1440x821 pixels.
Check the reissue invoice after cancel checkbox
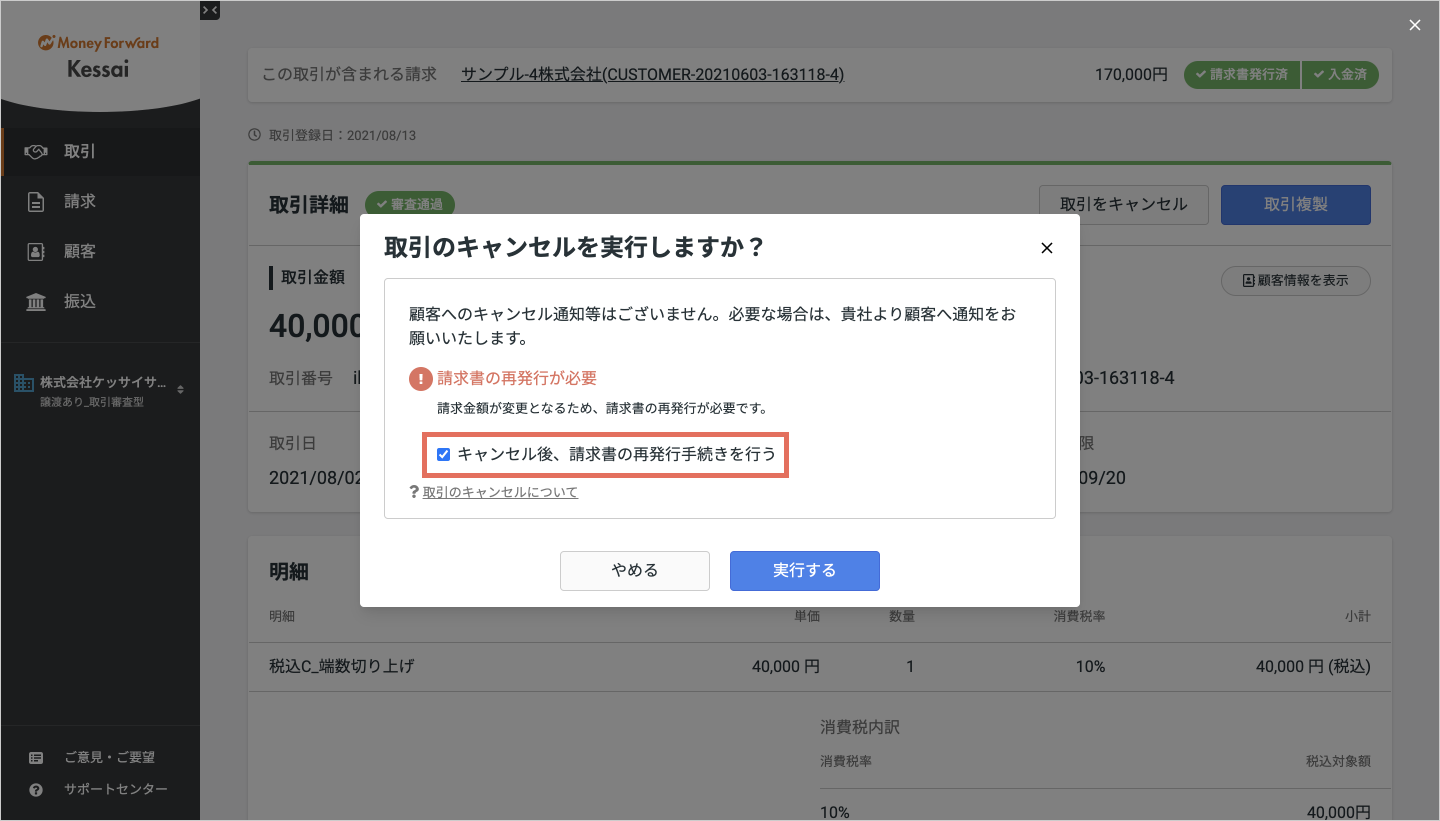tap(444, 454)
